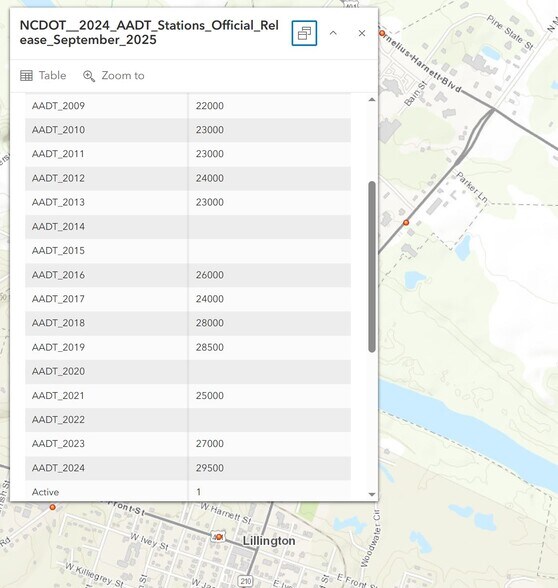Click the AADT_2016 field row

[x=188, y=275]
